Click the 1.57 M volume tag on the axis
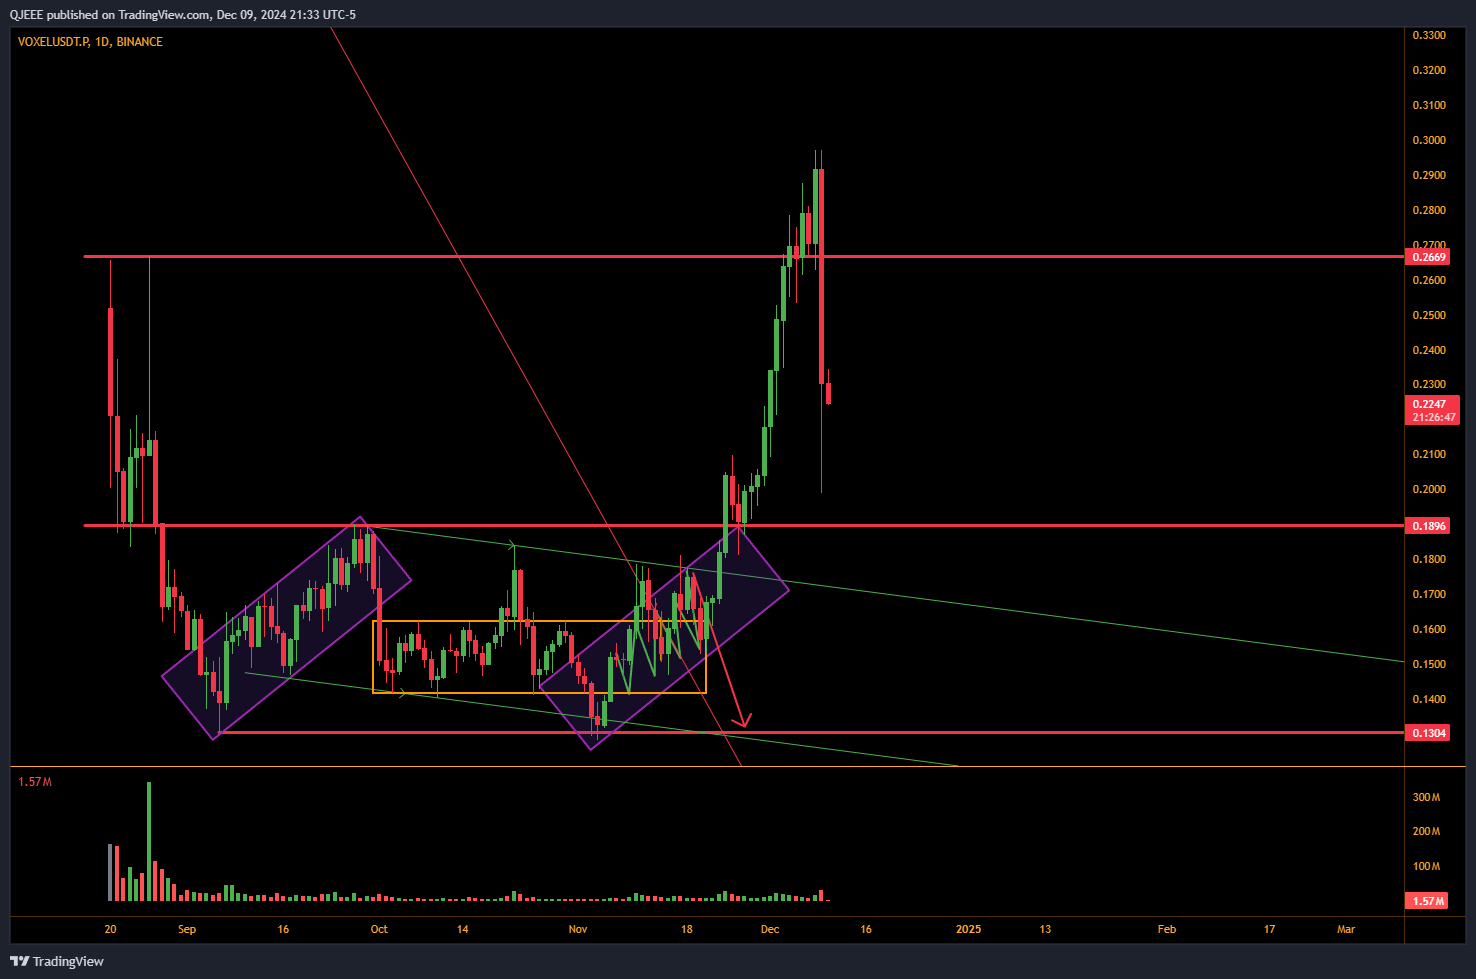The height and width of the screenshot is (979, 1476). (x=1428, y=901)
